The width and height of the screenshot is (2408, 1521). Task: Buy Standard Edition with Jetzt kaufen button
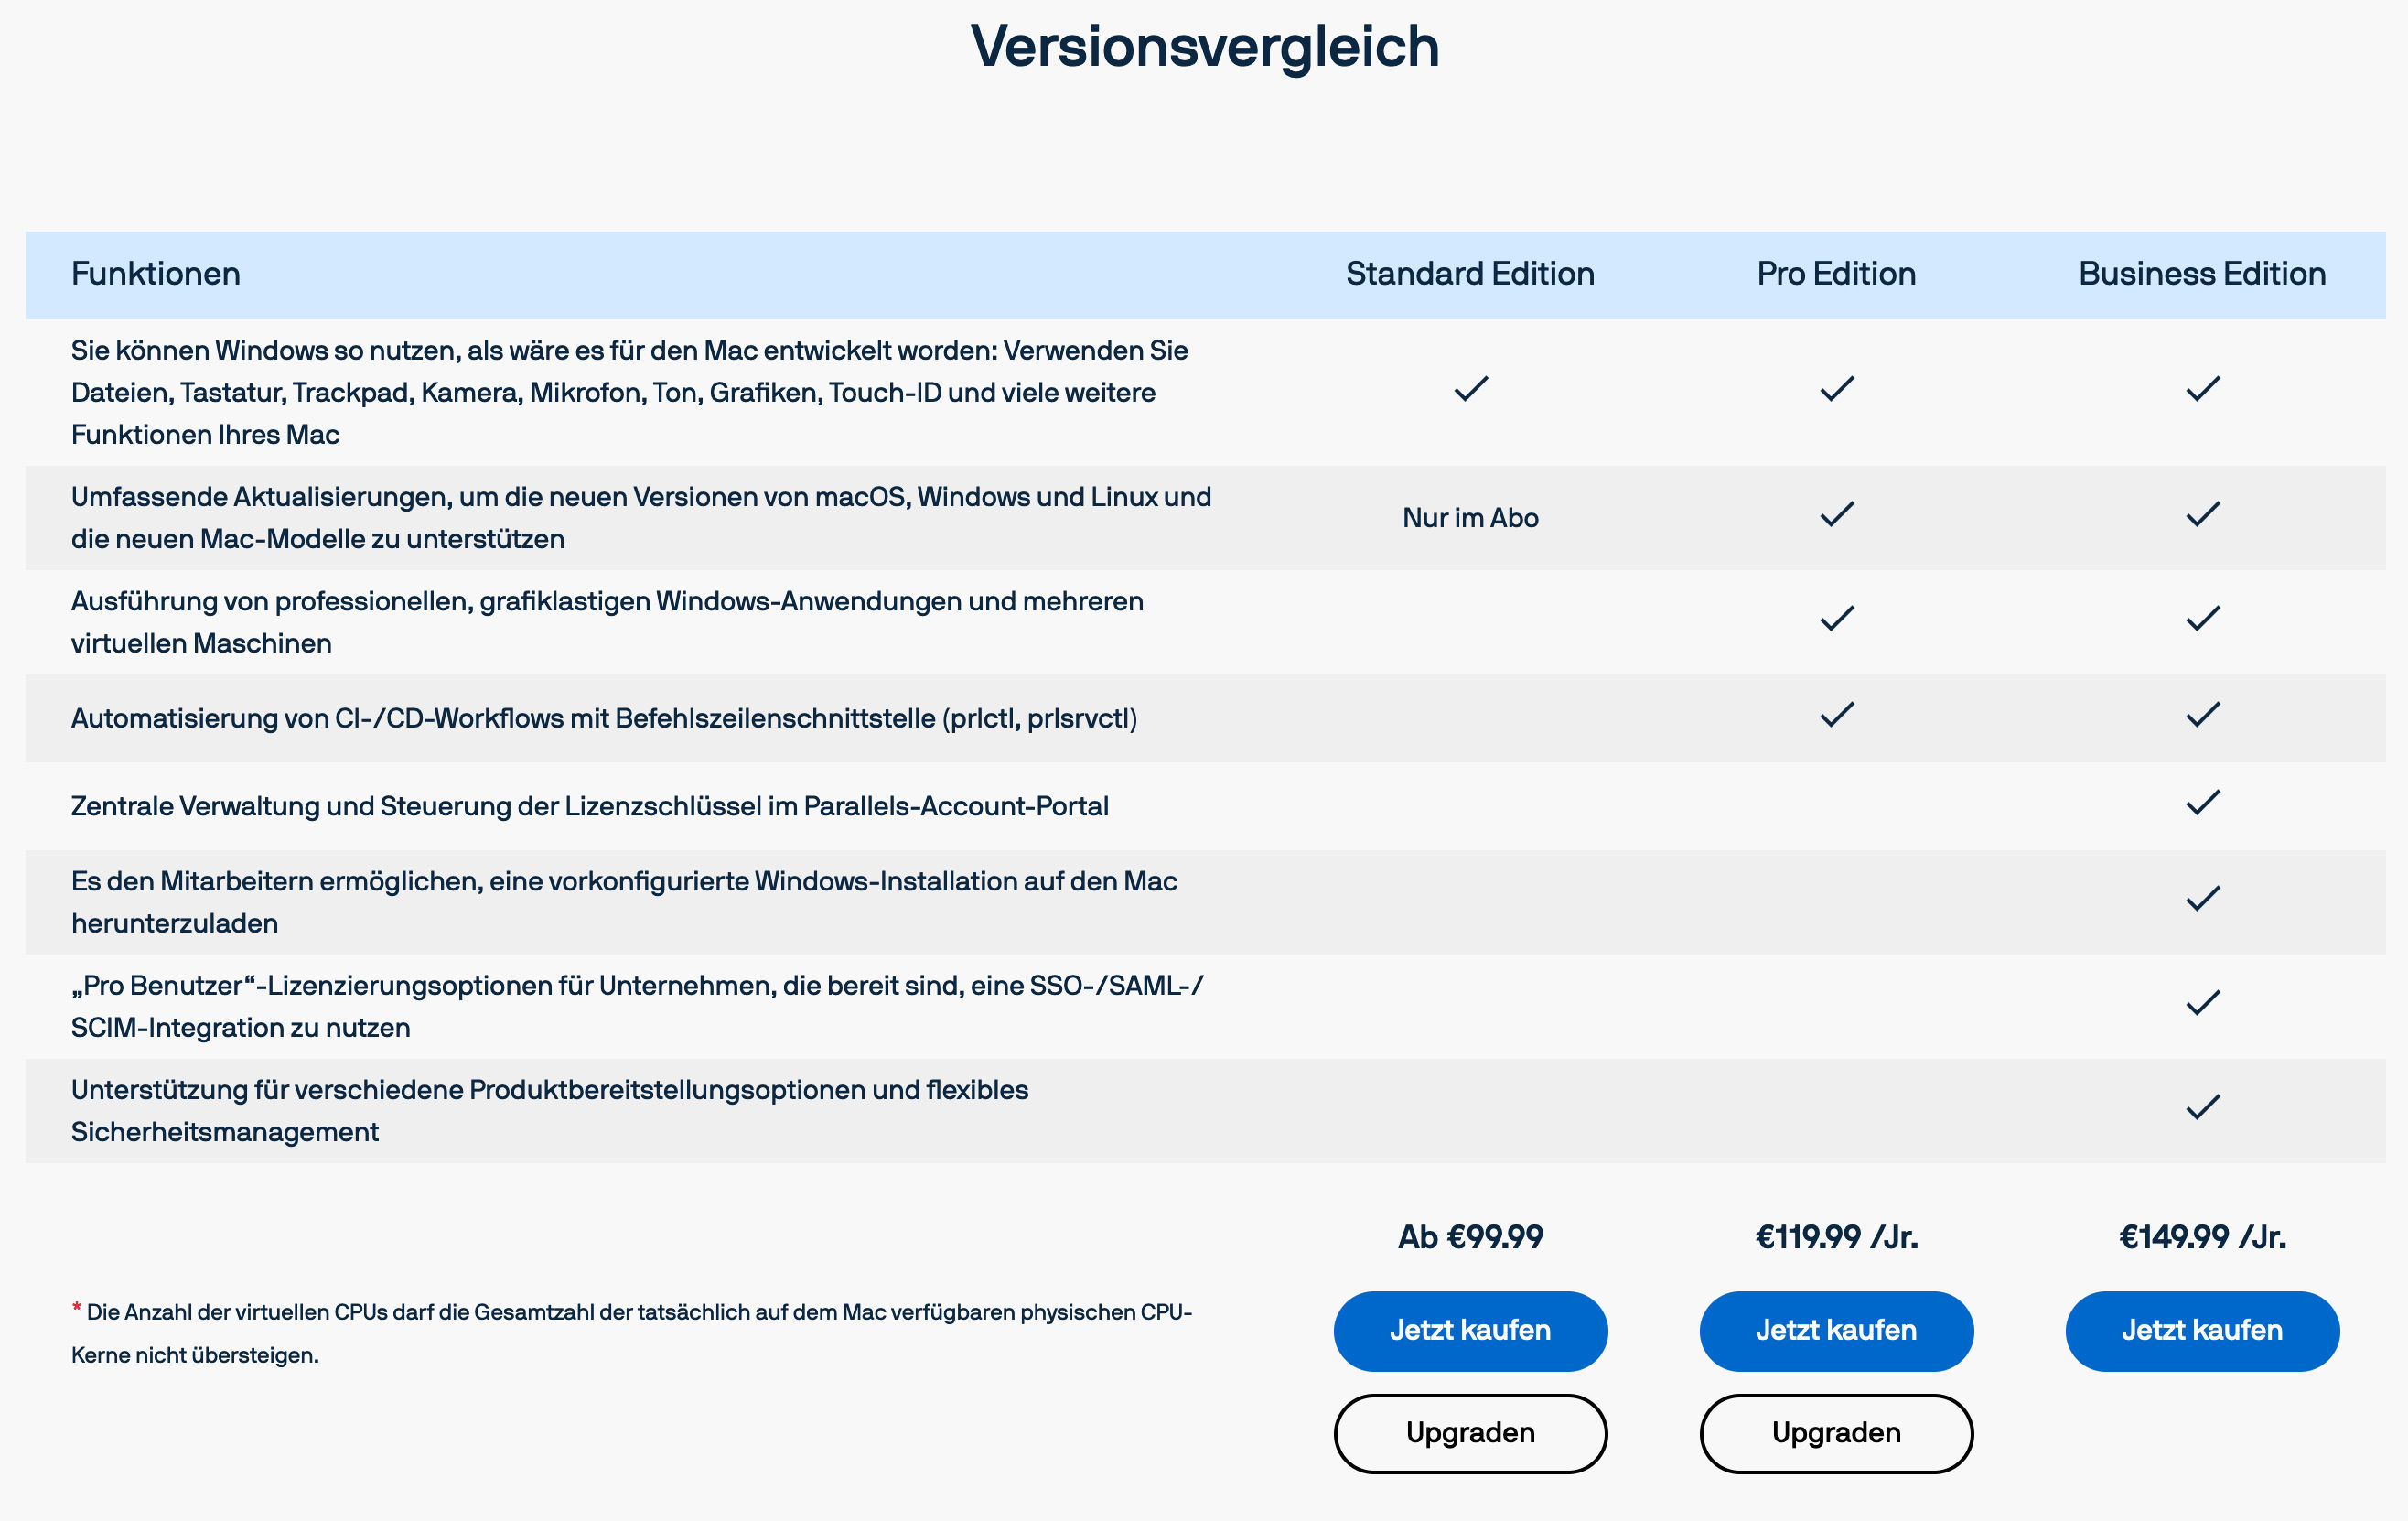1470,1331
